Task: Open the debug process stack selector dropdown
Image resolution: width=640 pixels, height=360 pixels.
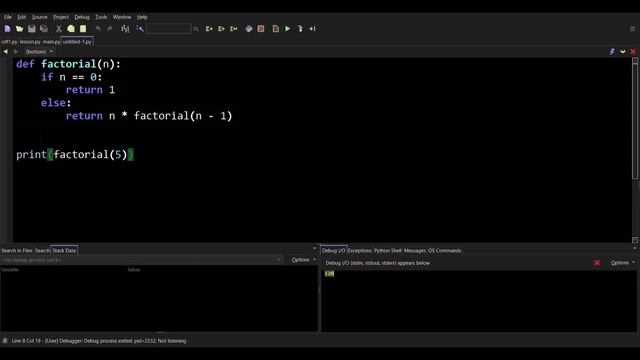Action: pos(141,260)
